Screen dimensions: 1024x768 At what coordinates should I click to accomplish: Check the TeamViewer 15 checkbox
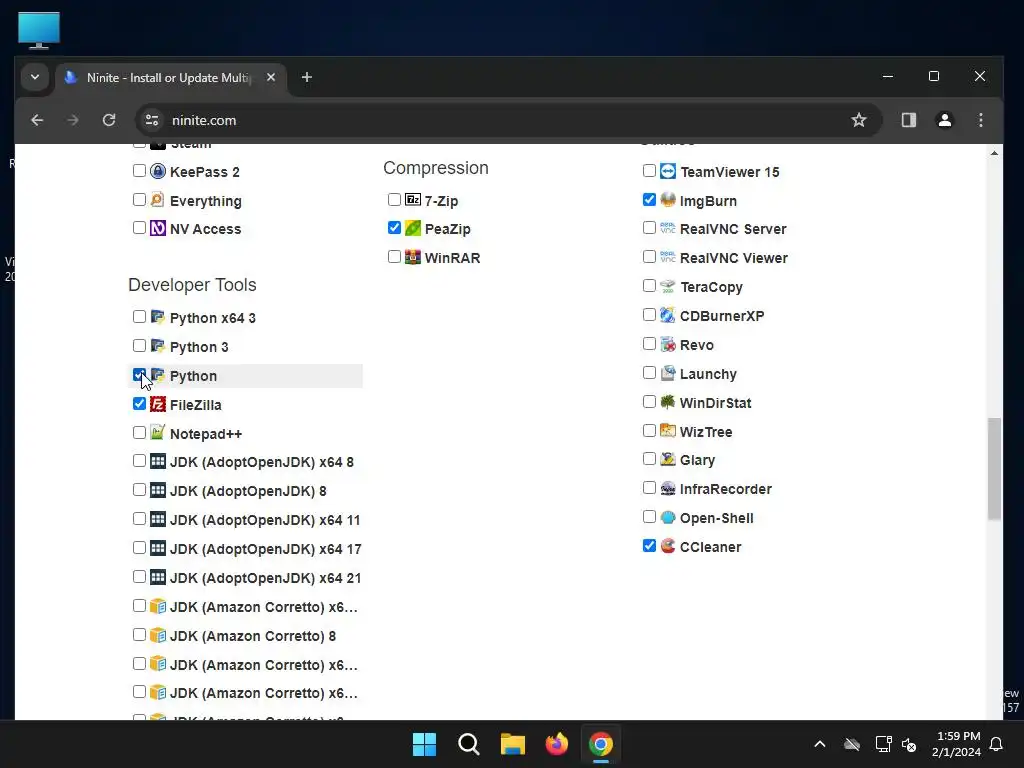[x=649, y=170]
